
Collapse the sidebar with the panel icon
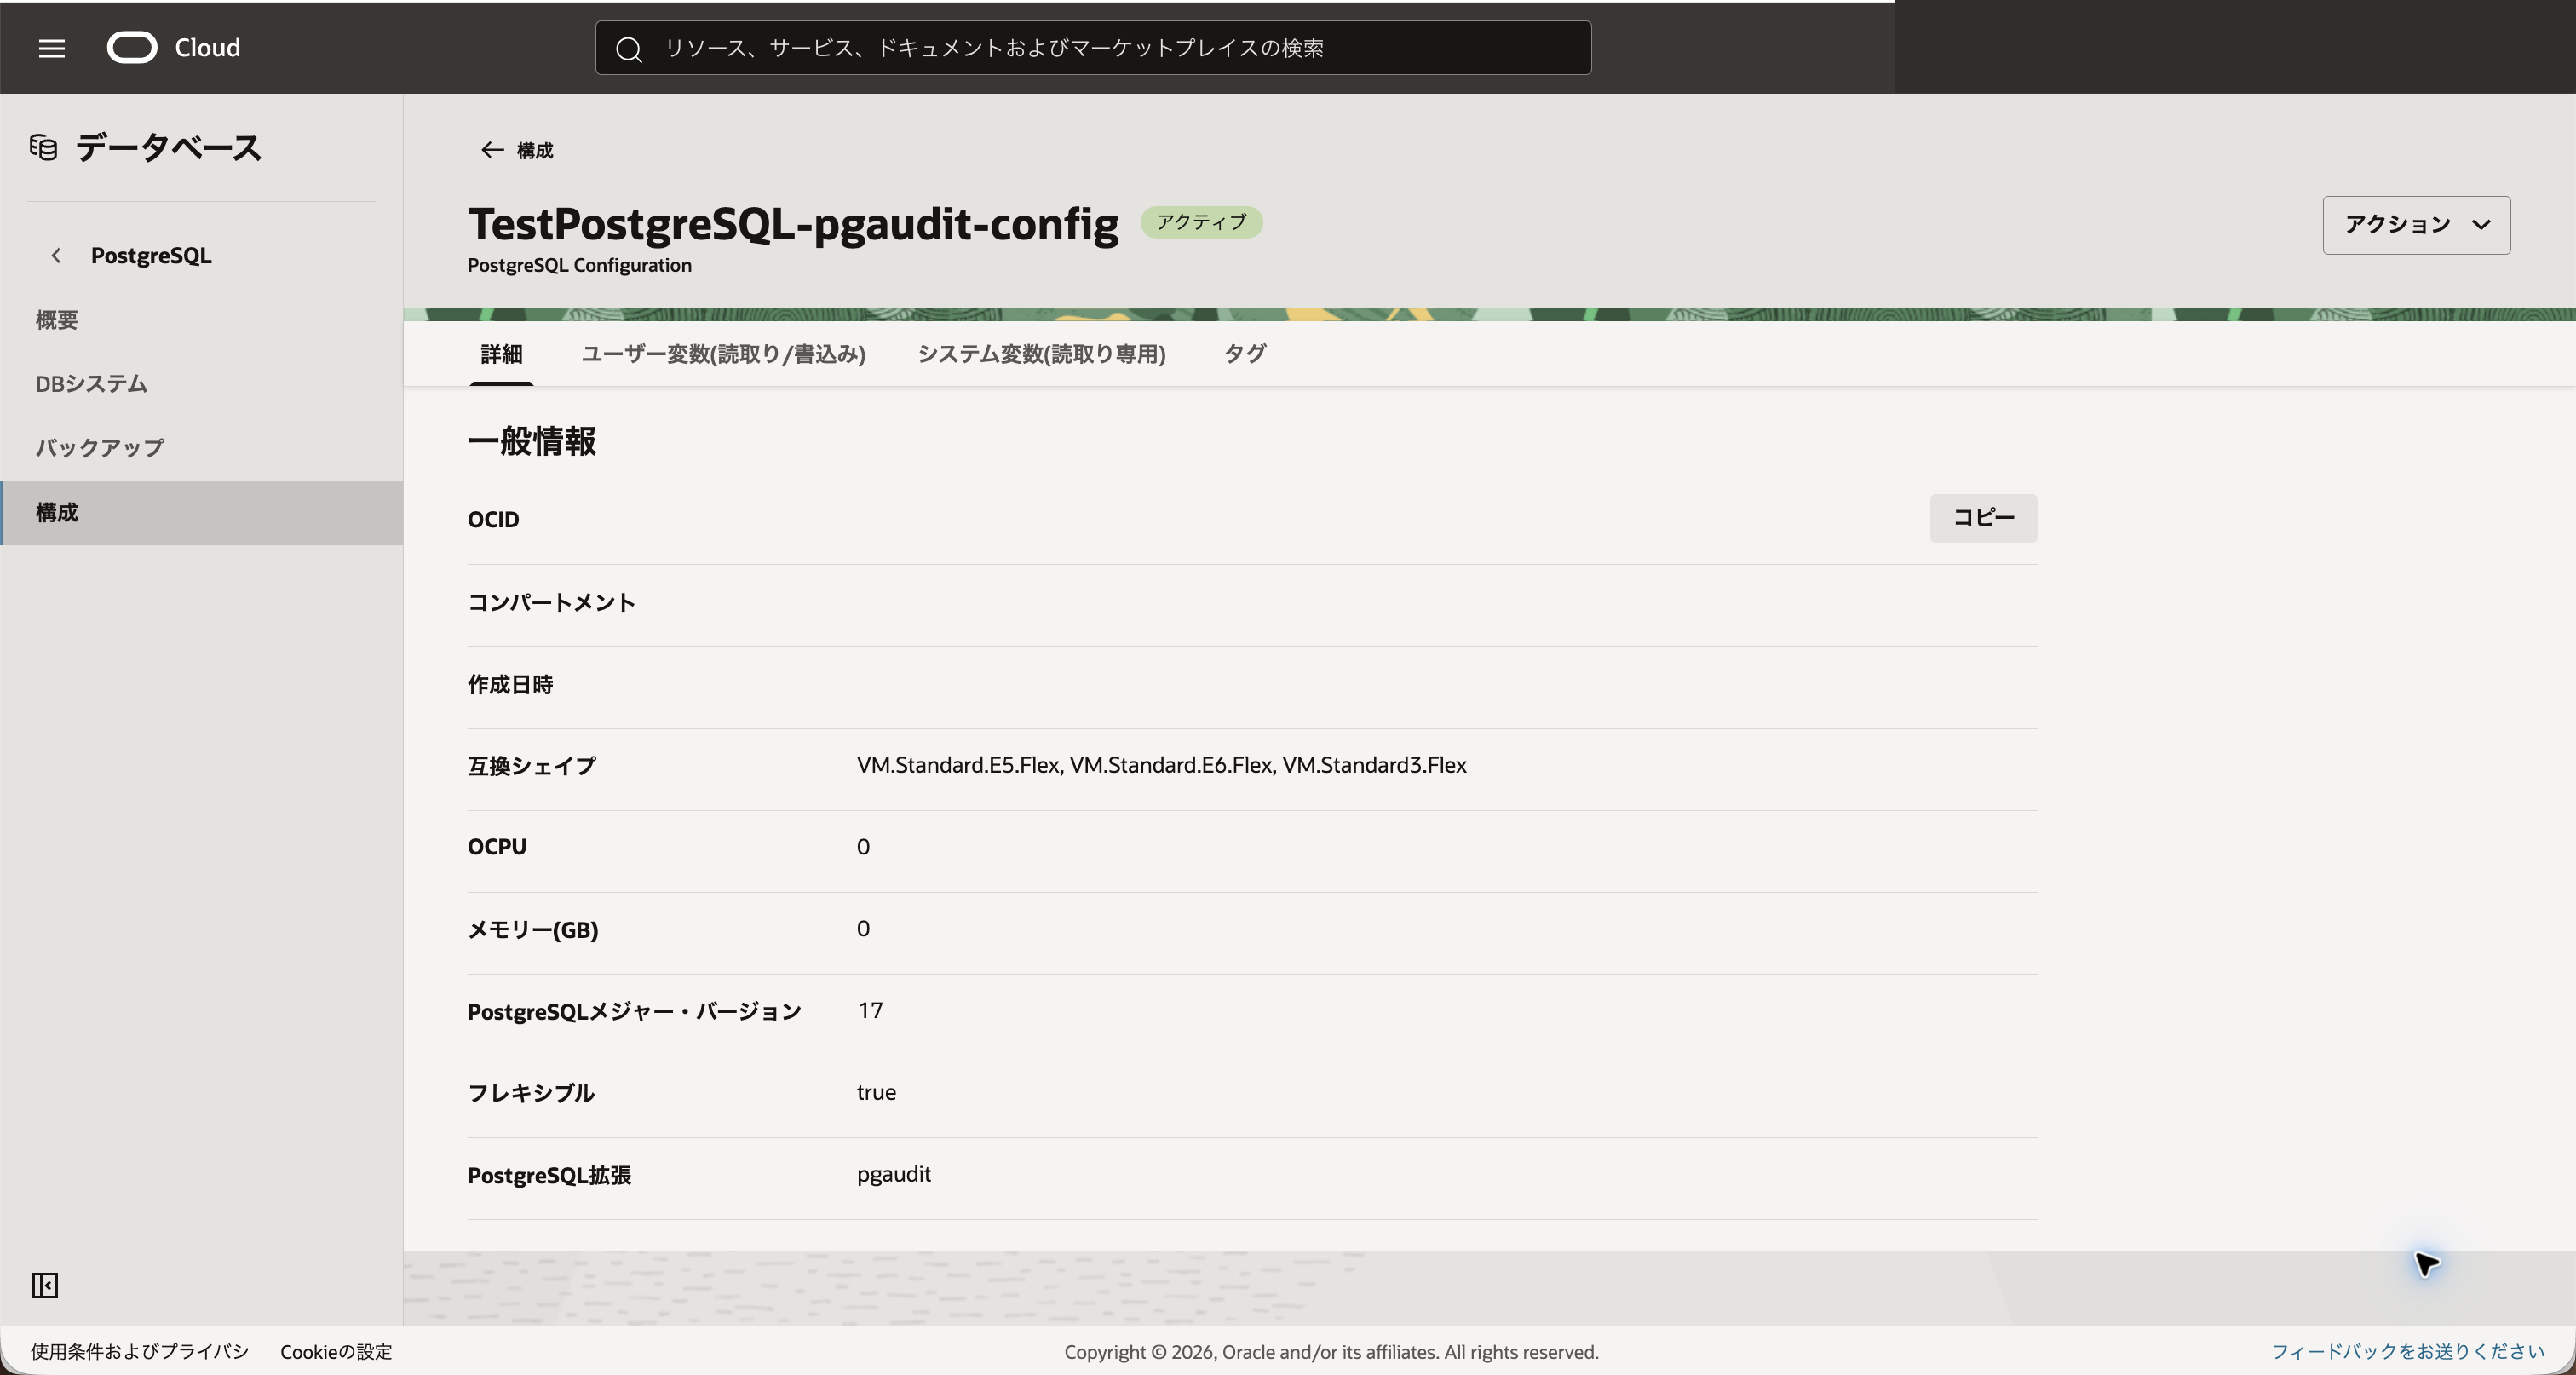(x=45, y=1285)
